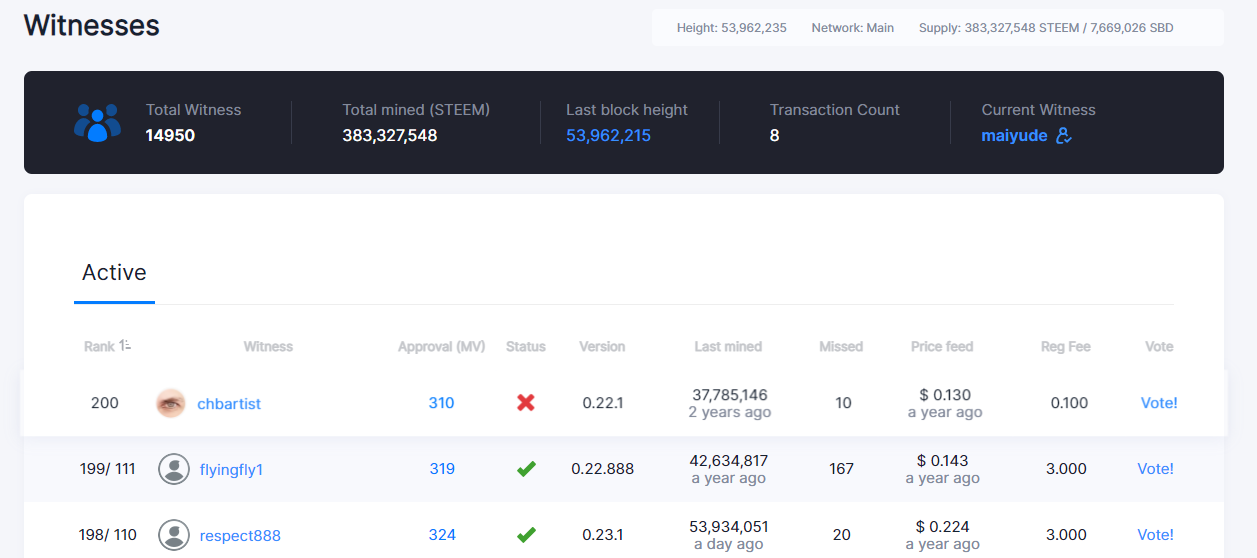Click the green check status for flyingfly1
Image resolution: width=1257 pixels, height=558 pixels.
(x=526, y=469)
